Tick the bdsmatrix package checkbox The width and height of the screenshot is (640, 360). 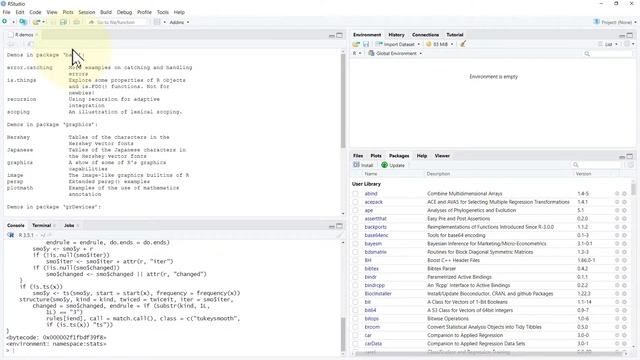pyautogui.click(x=356, y=252)
